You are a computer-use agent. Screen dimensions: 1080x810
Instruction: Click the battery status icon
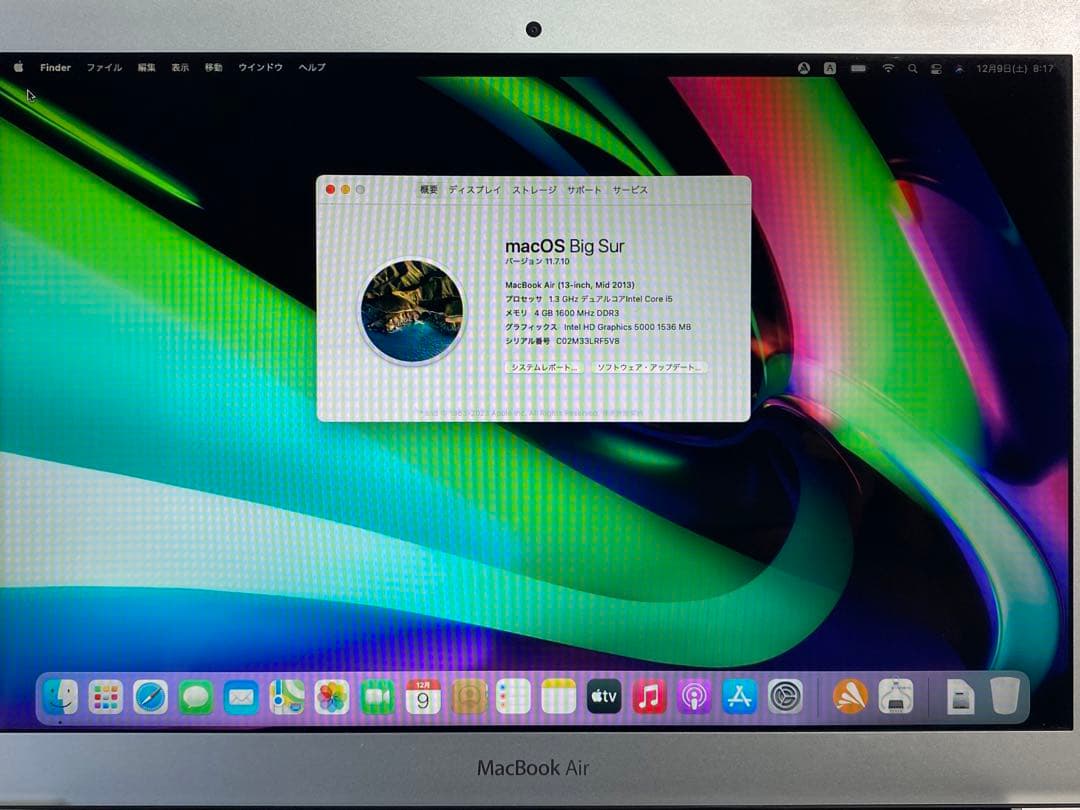860,68
